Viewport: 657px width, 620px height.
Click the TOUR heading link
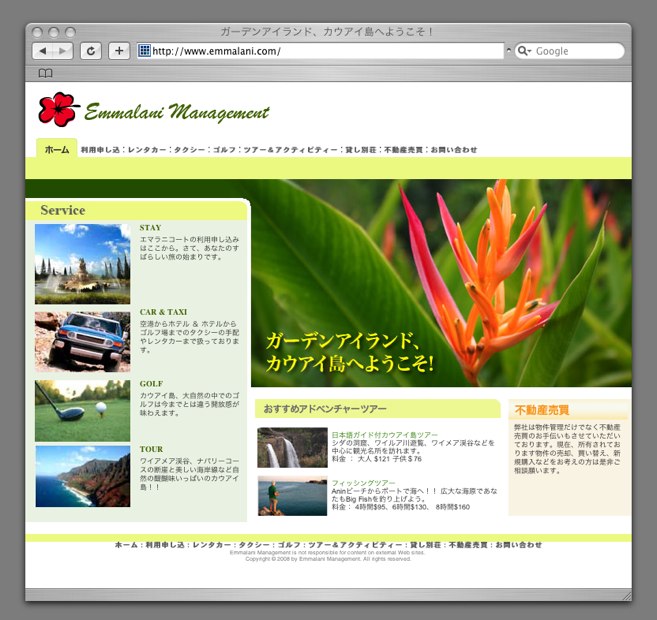(x=151, y=449)
